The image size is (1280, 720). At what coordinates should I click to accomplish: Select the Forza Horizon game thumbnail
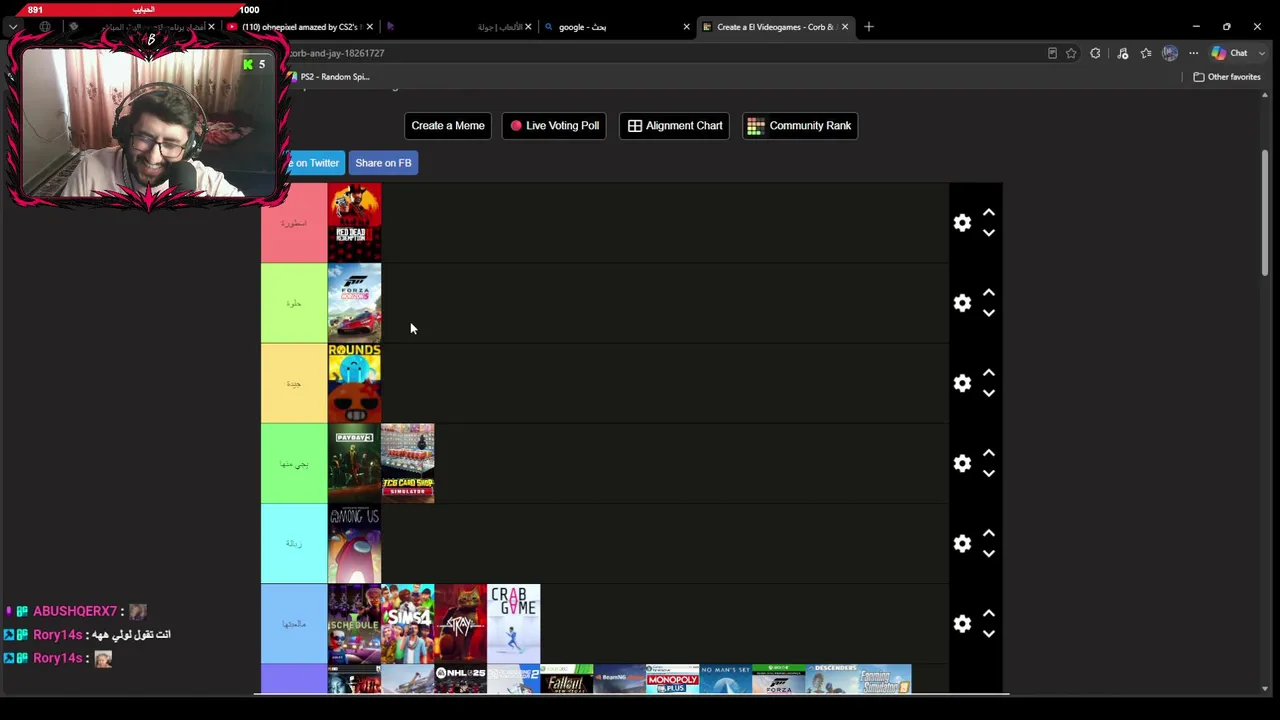coord(354,303)
